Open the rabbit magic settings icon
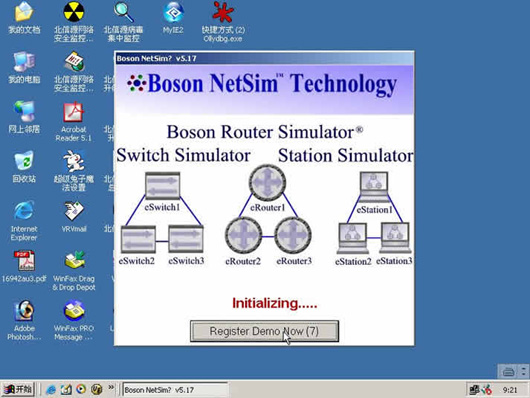This screenshot has width=530, height=398. point(74,171)
